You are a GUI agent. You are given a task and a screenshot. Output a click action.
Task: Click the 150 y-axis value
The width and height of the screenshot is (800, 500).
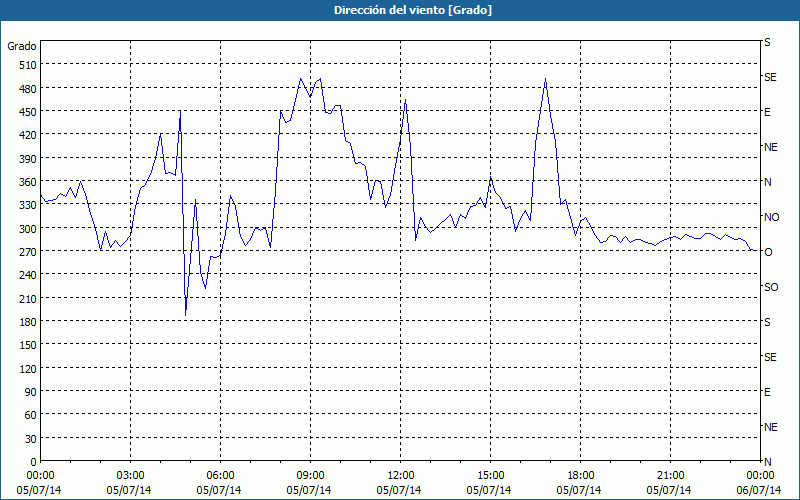coord(28,345)
